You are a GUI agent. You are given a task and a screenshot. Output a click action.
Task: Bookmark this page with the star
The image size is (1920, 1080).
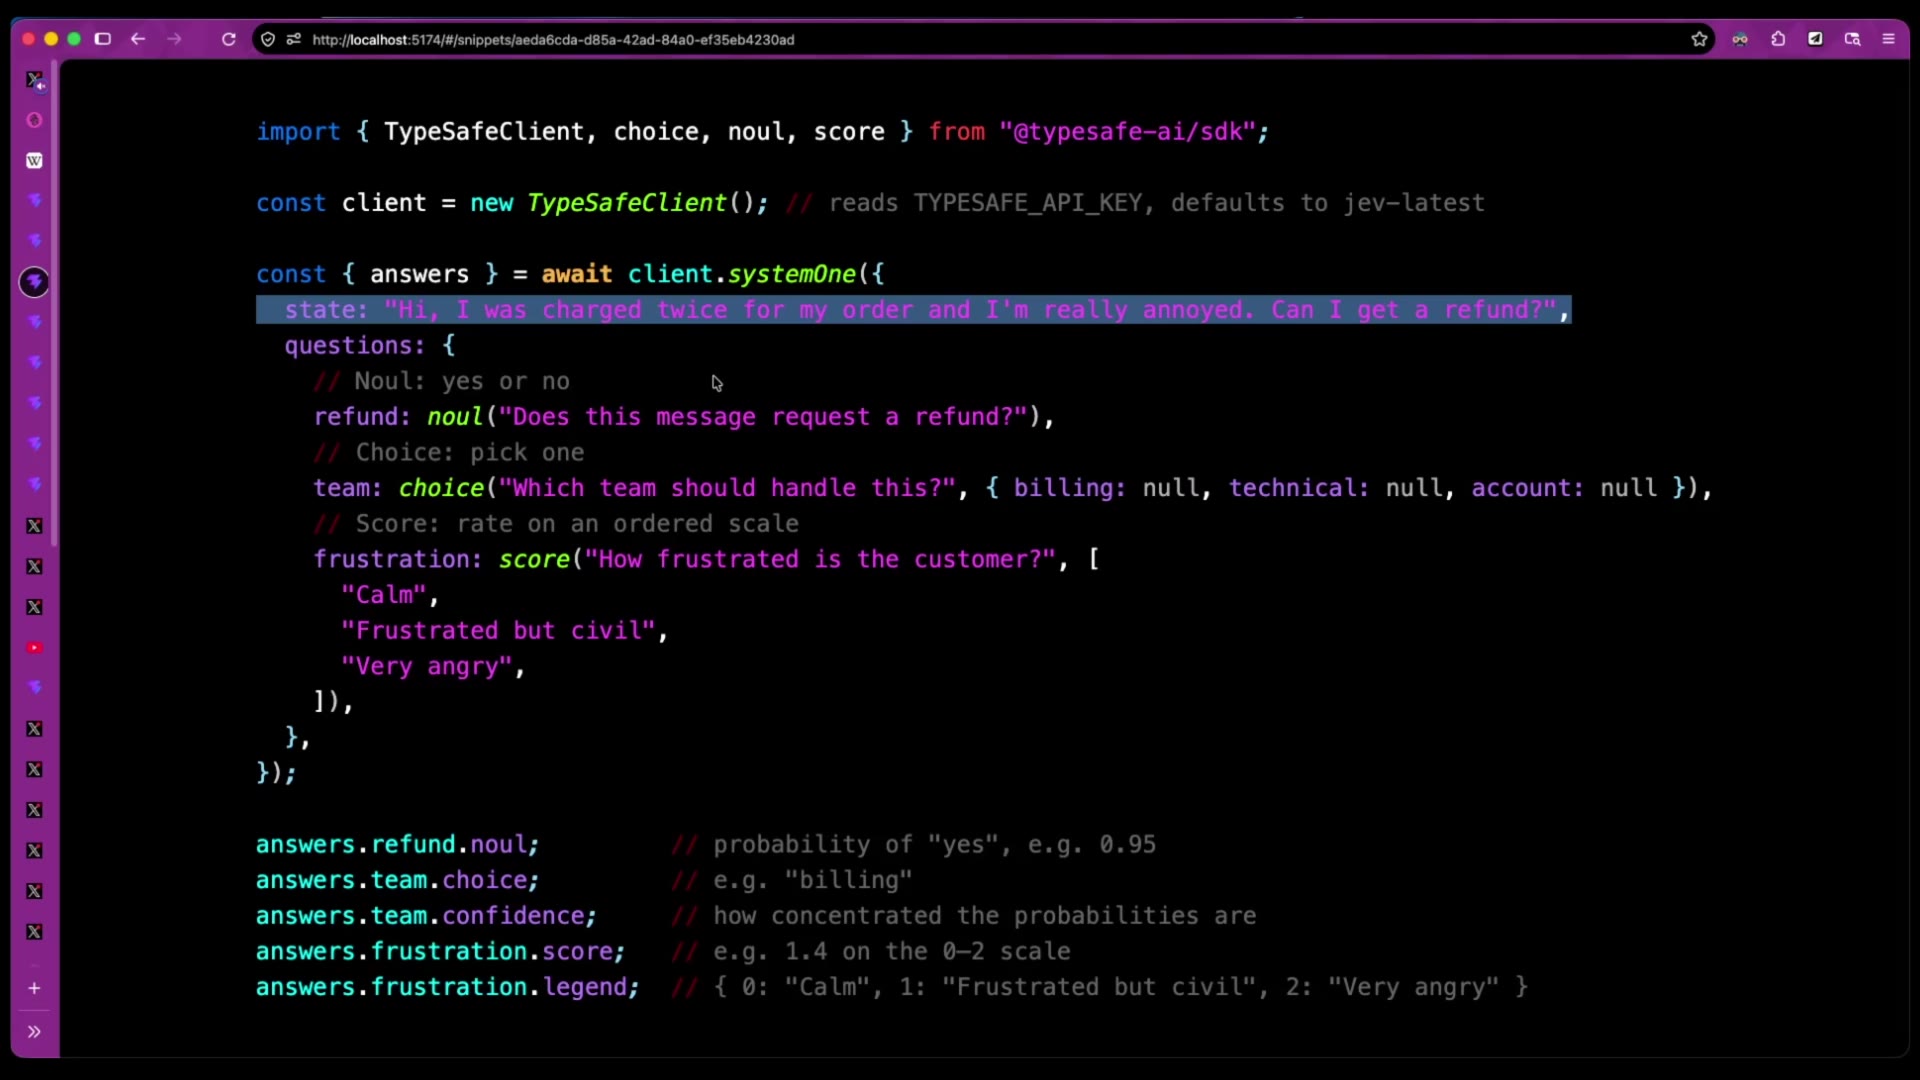click(1699, 39)
